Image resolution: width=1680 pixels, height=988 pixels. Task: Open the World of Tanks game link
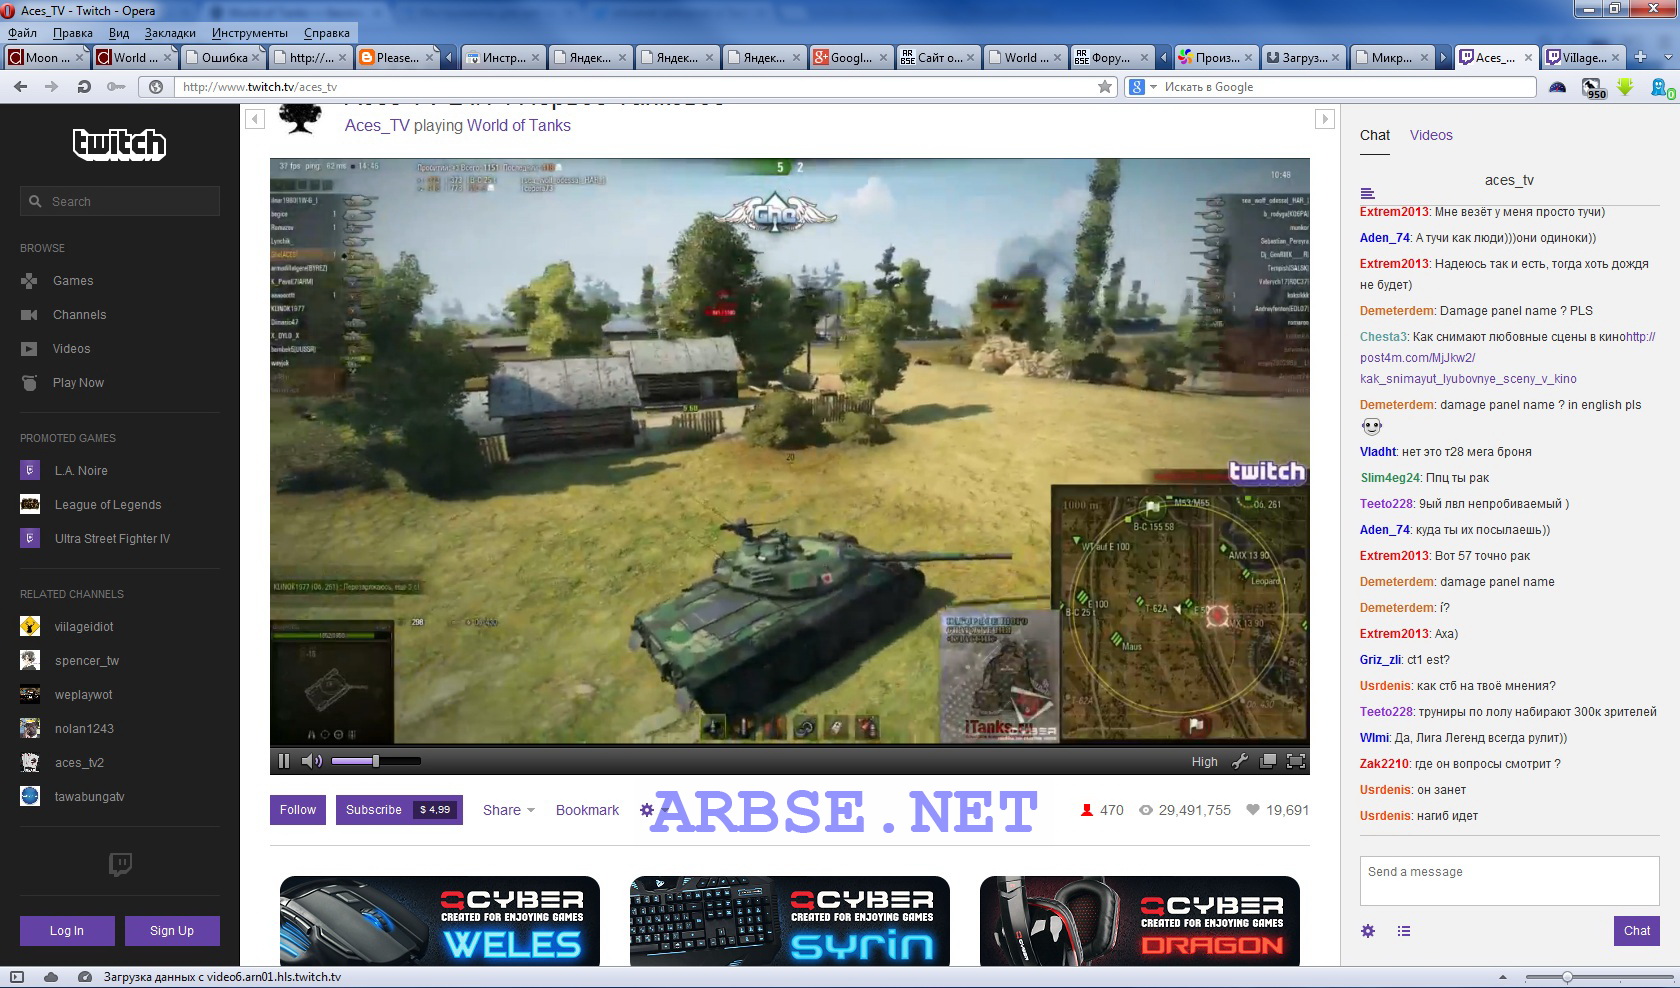tap(519, 126)
